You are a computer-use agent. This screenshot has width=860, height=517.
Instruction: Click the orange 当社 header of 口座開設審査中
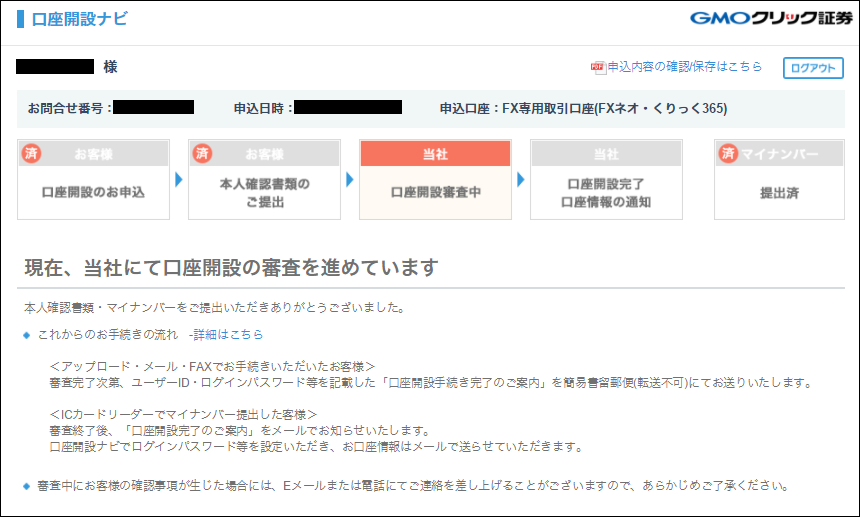point(435,154)
